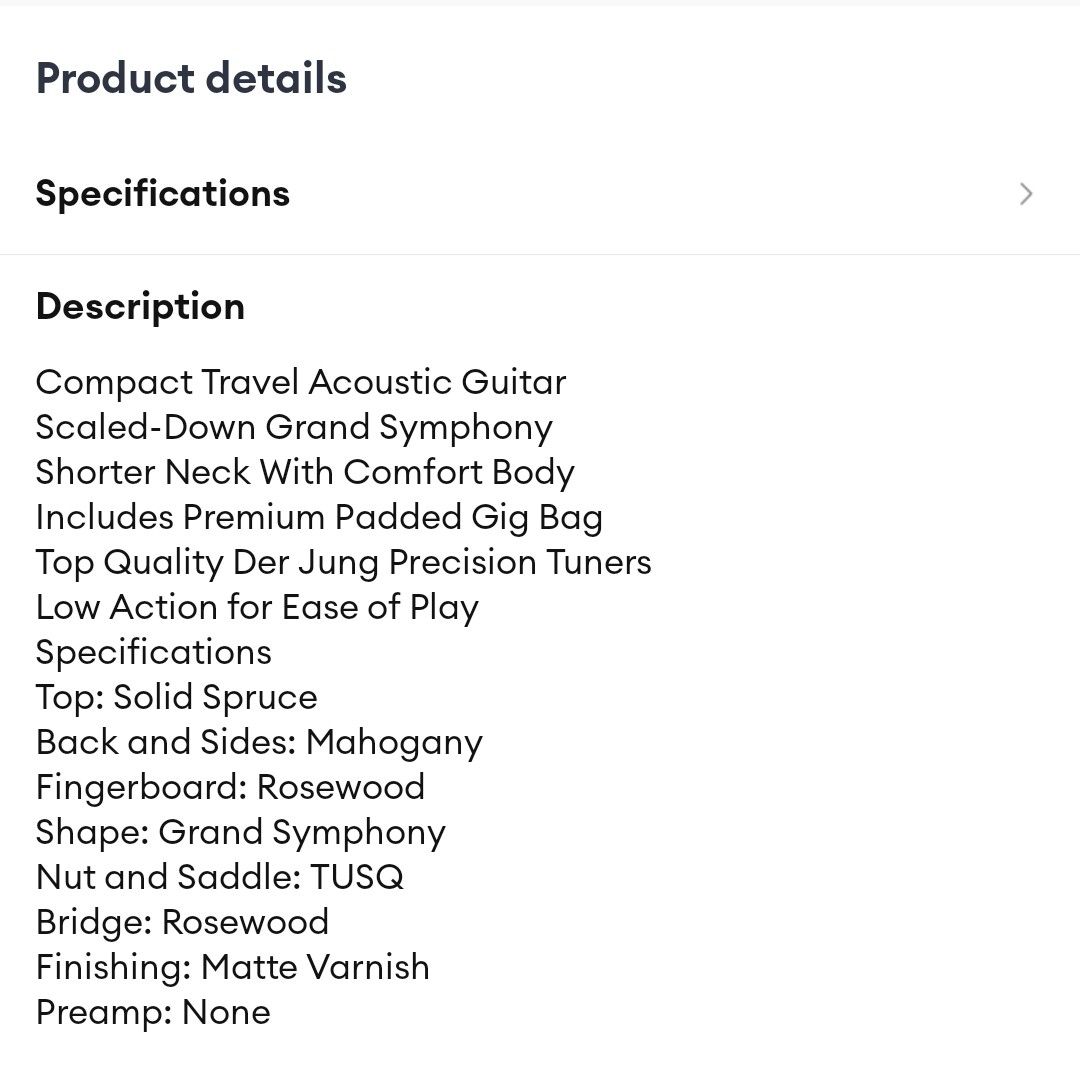Select the Nut and Saddle: TUSQ line

tap(219, 877)
